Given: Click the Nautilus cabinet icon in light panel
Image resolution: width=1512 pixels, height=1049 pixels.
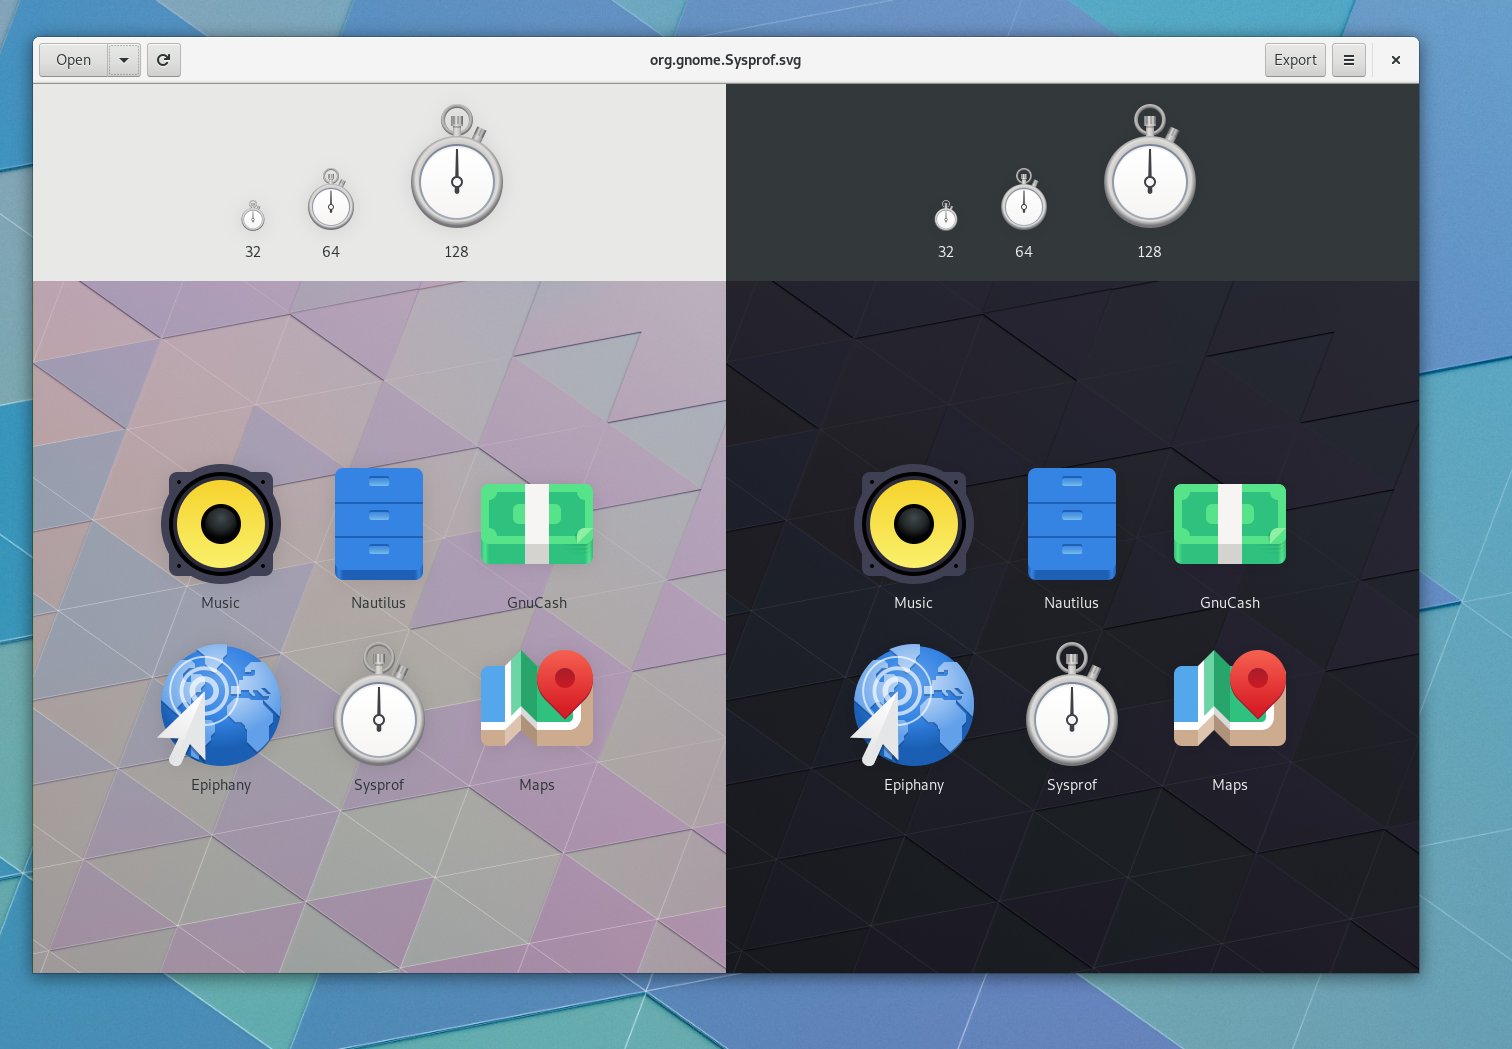Looking at the screenshot, I should [379, 524].
